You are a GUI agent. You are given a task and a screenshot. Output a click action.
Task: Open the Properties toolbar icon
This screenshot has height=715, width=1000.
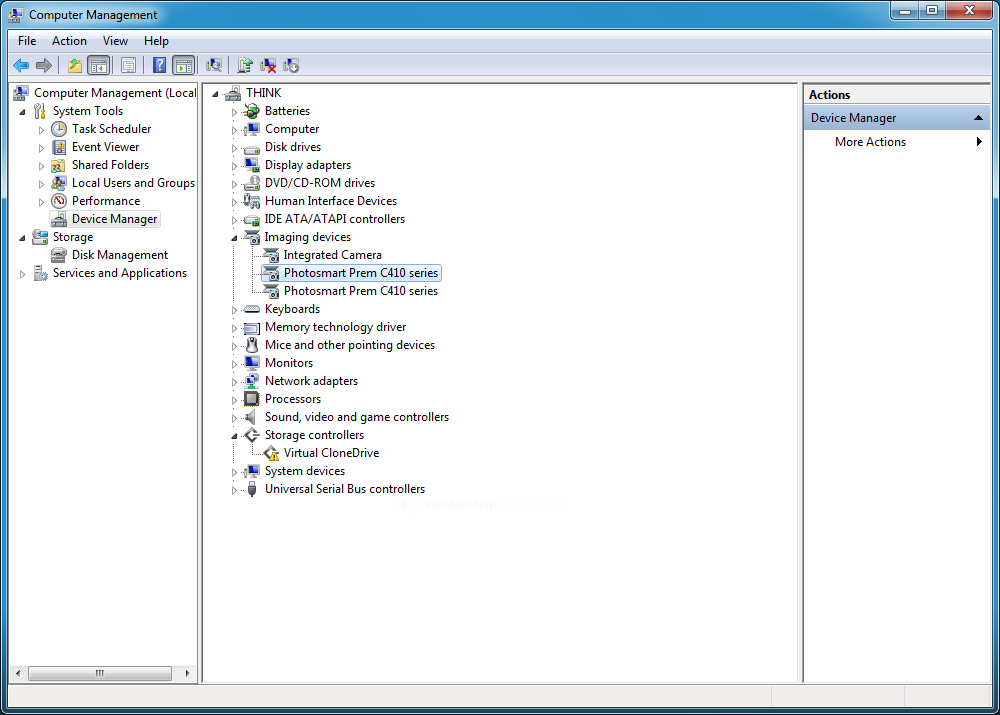128,66
